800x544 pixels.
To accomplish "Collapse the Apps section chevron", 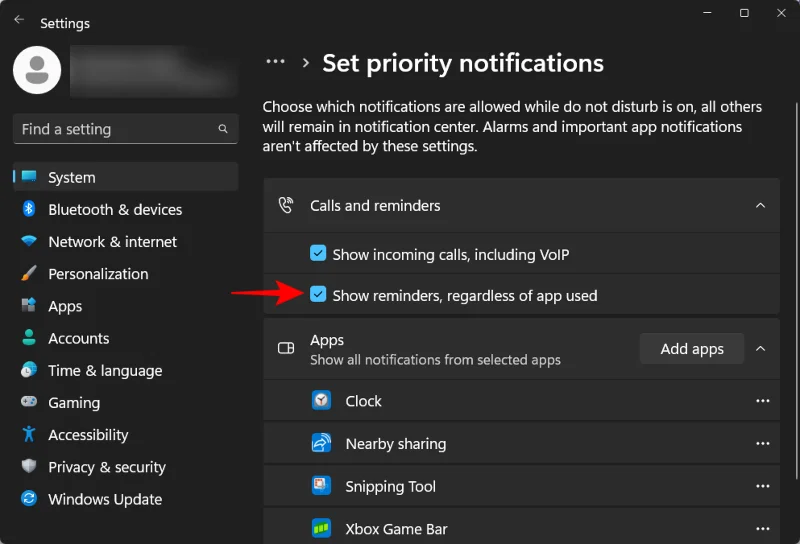I will pos(760,349).
